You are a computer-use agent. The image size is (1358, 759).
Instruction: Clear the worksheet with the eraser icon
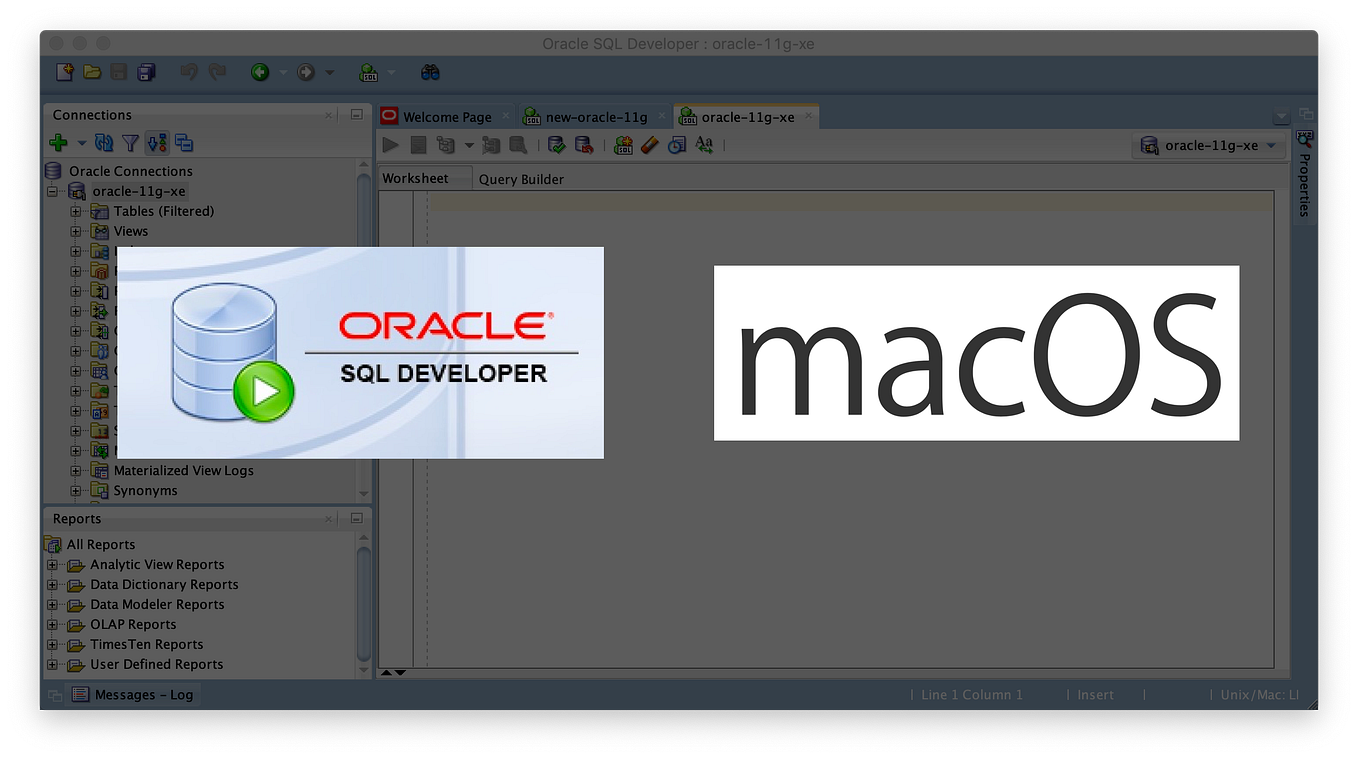coord(650,145)
